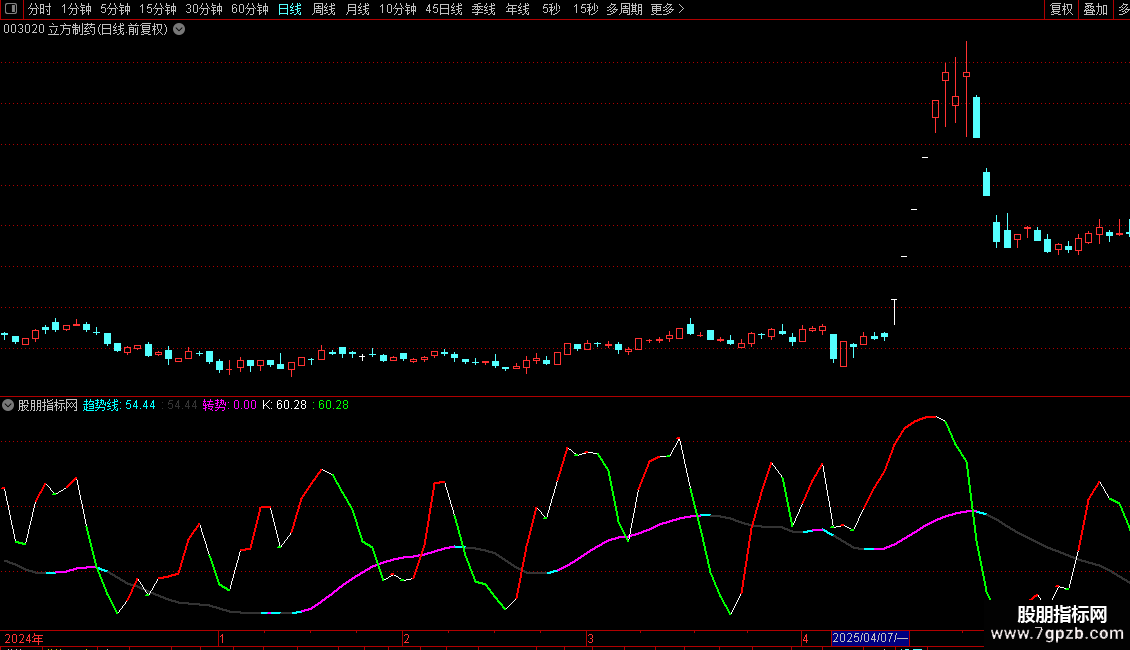Click the magenta 转势 indicator label

point(229,405)
